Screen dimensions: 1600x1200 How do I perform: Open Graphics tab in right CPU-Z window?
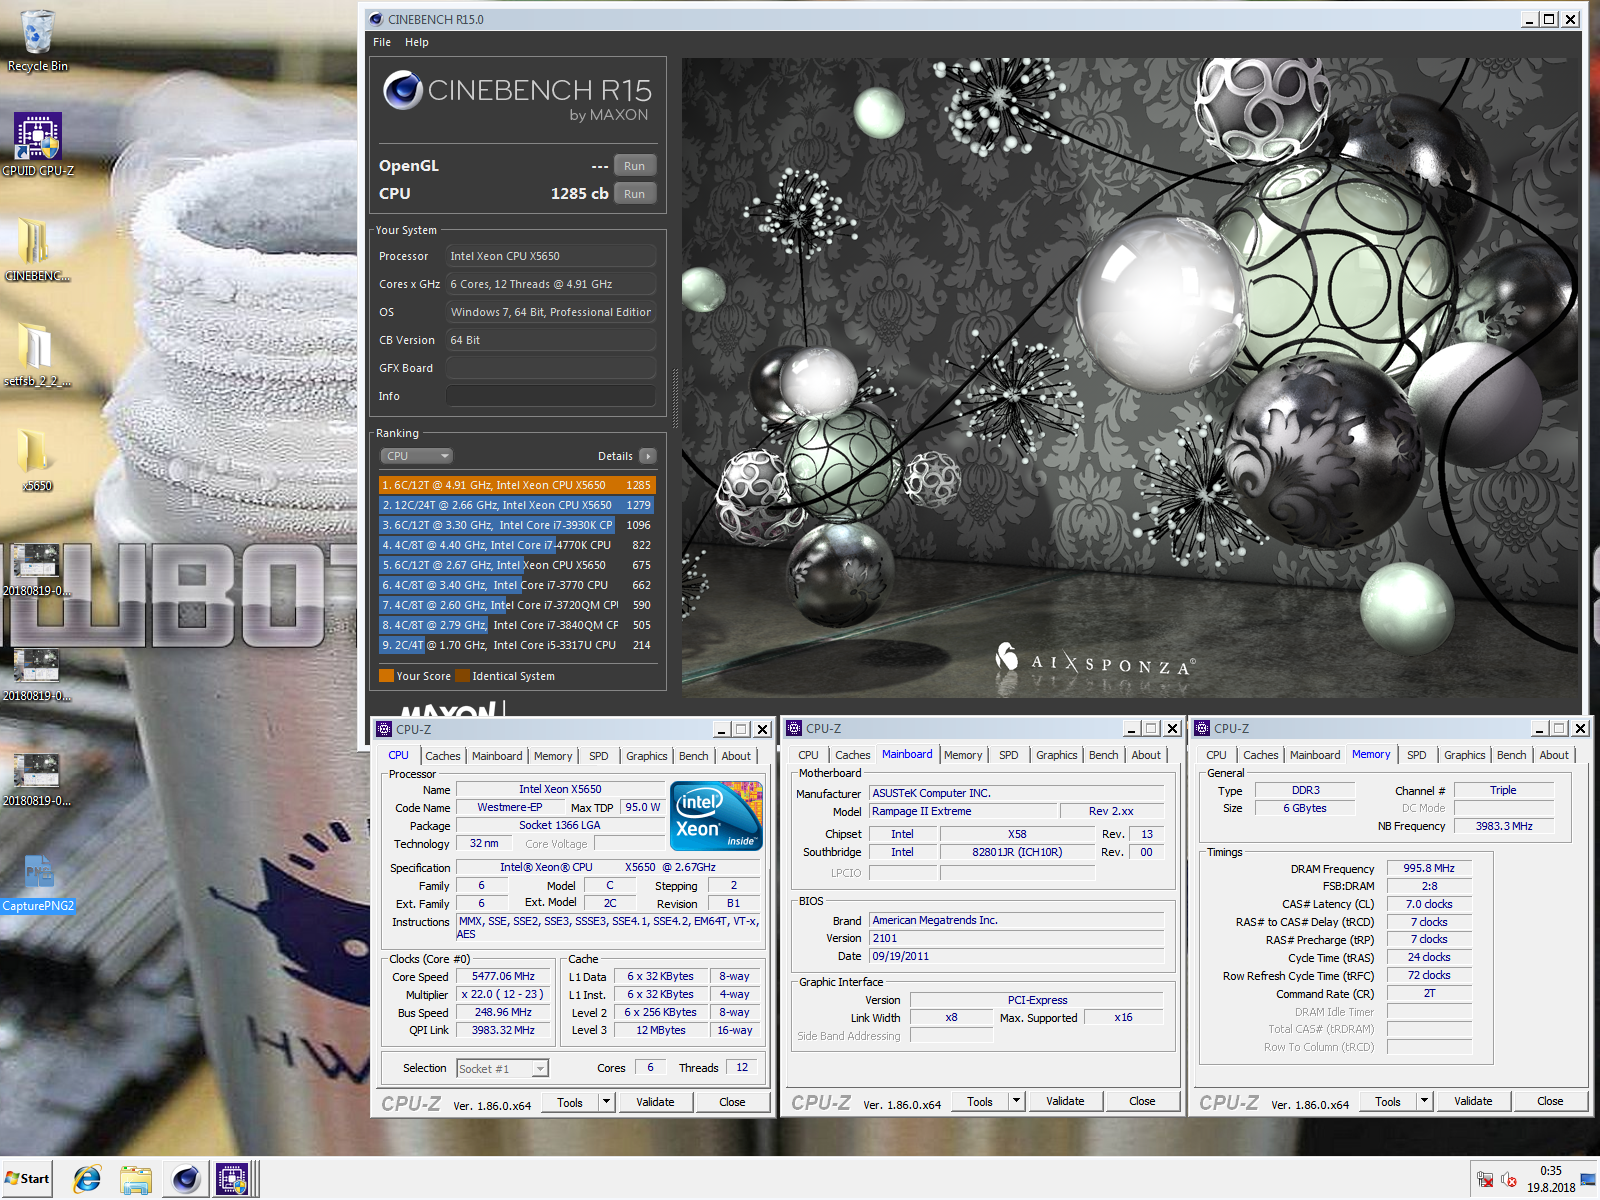coord(1465,756)
